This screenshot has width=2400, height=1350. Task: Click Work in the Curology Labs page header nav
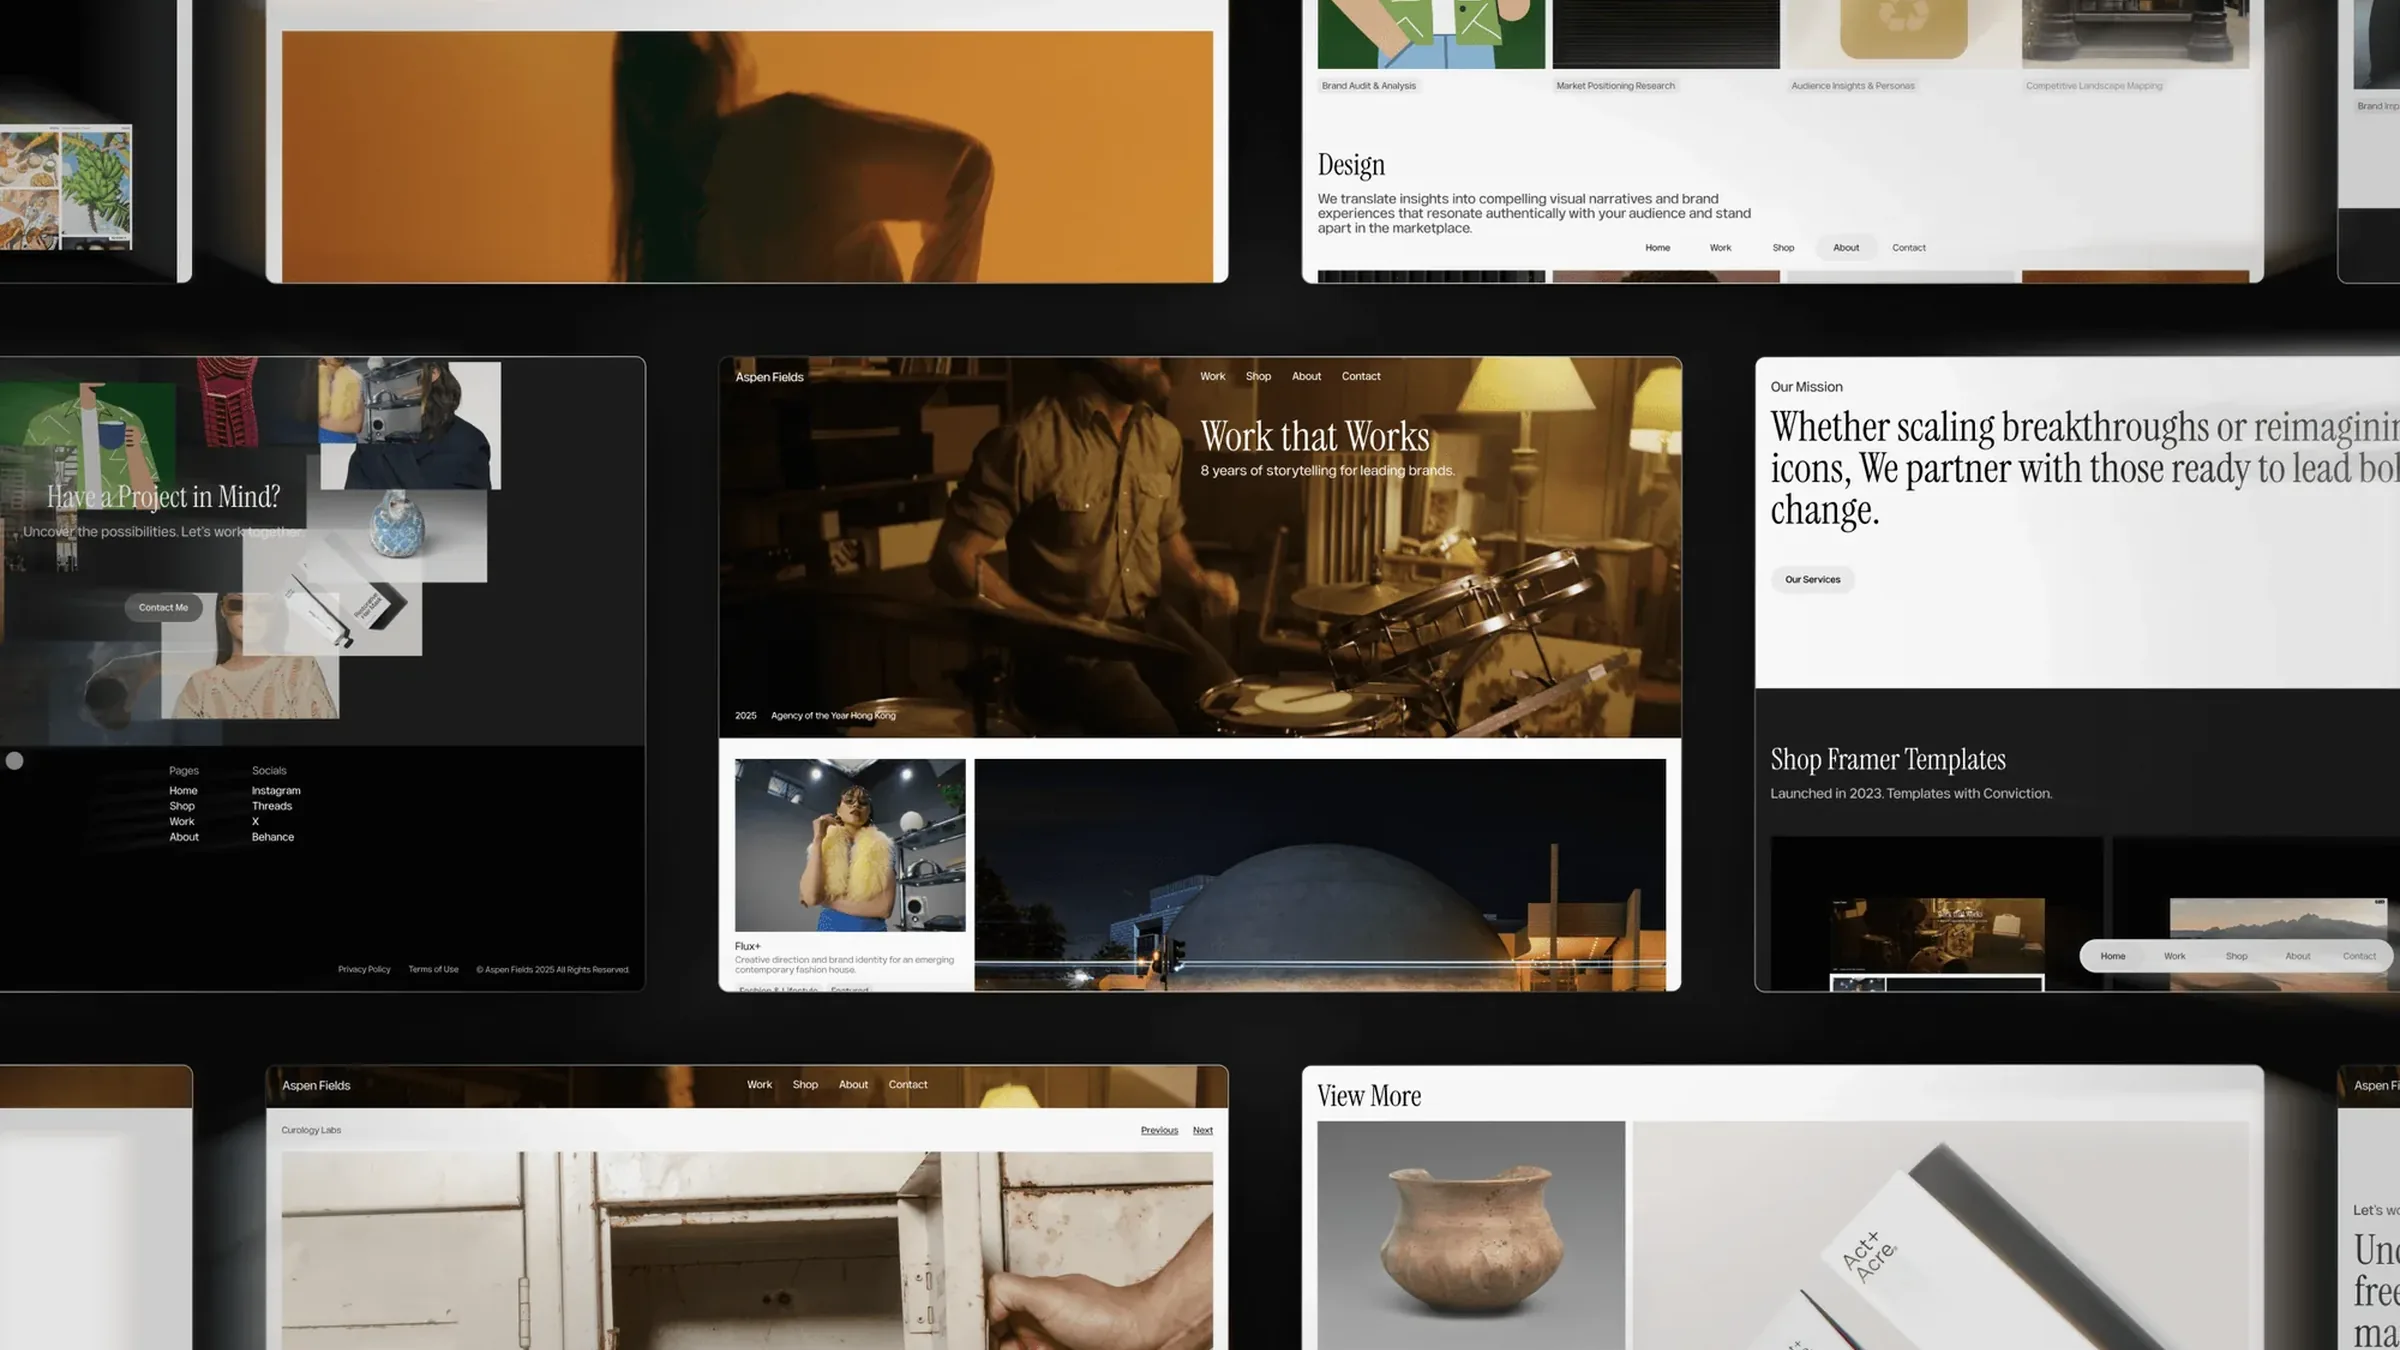coord(759,1084)
